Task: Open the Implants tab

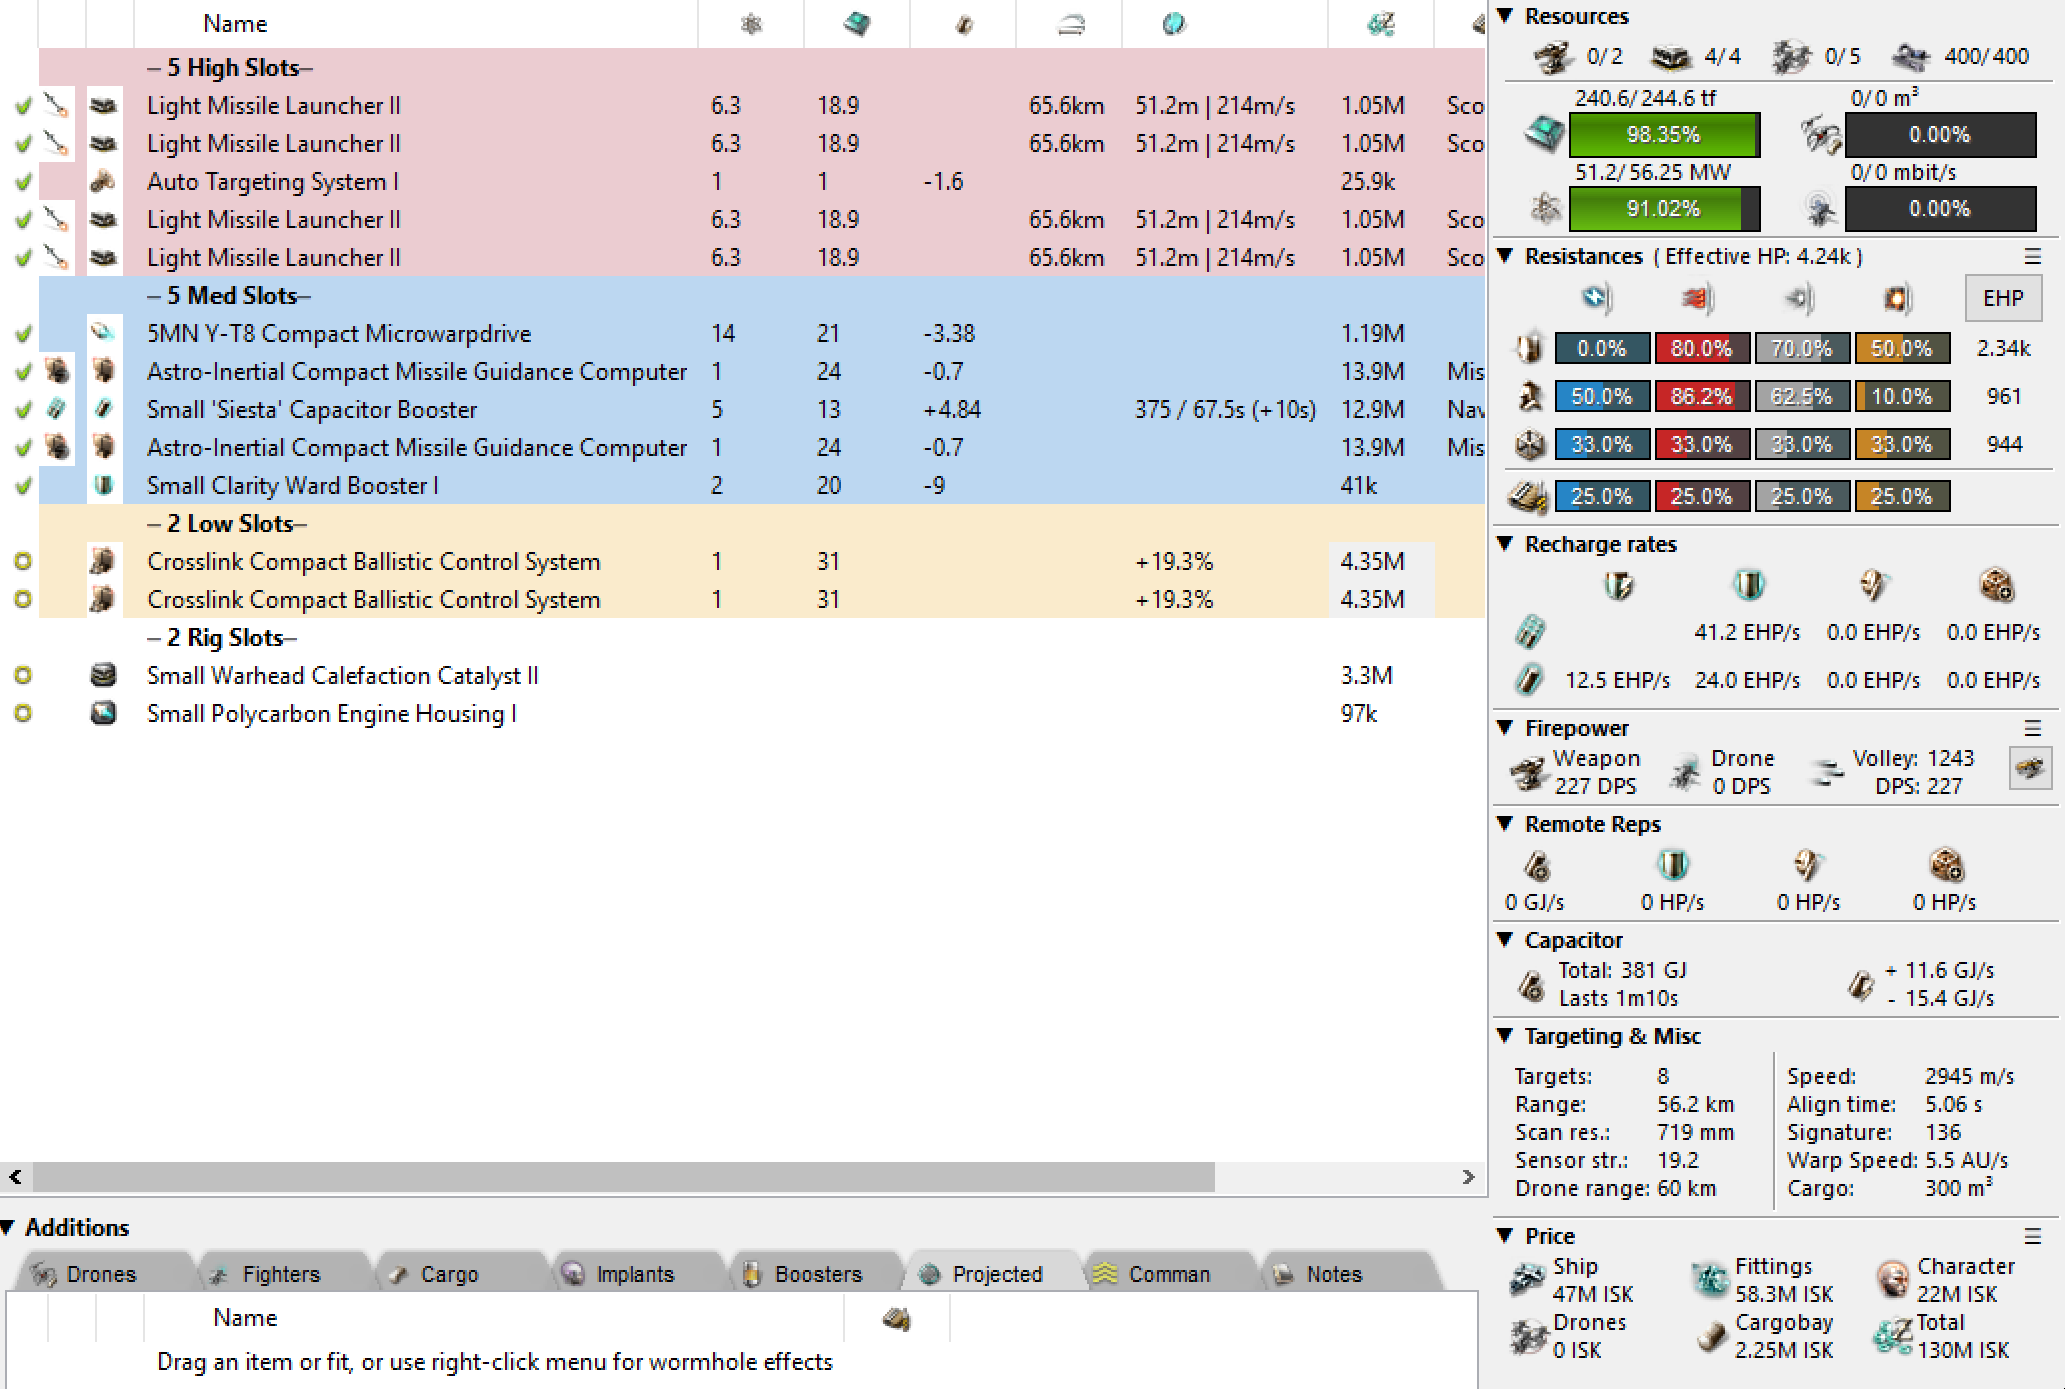Action: [634, 1273]
